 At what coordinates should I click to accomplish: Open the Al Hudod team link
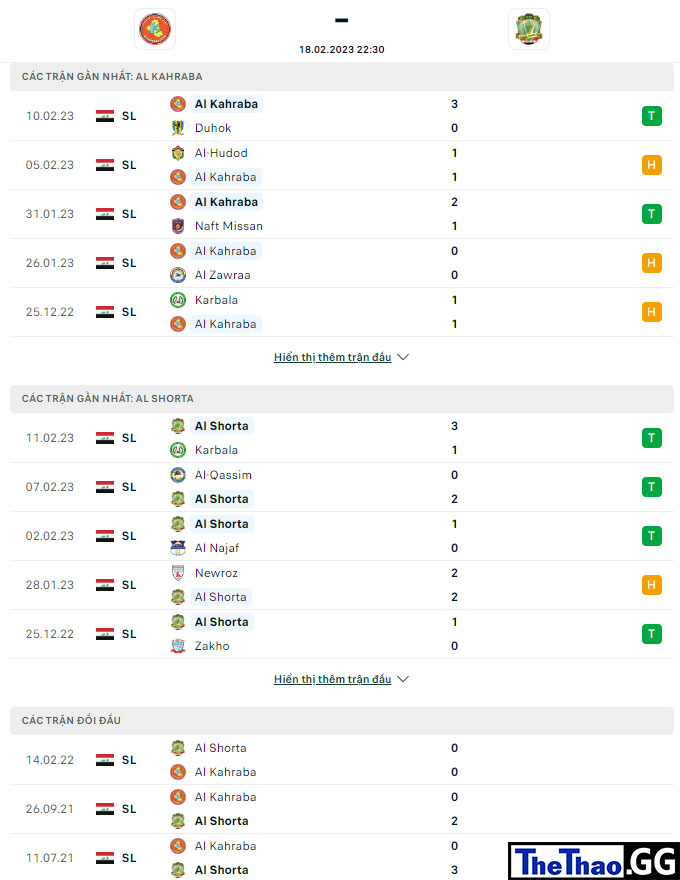[x=221, y=153]
